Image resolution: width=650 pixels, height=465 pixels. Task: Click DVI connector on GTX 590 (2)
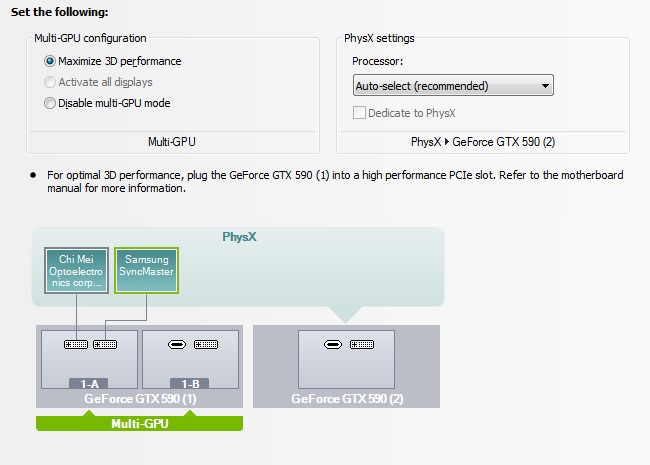pos(362,344)
